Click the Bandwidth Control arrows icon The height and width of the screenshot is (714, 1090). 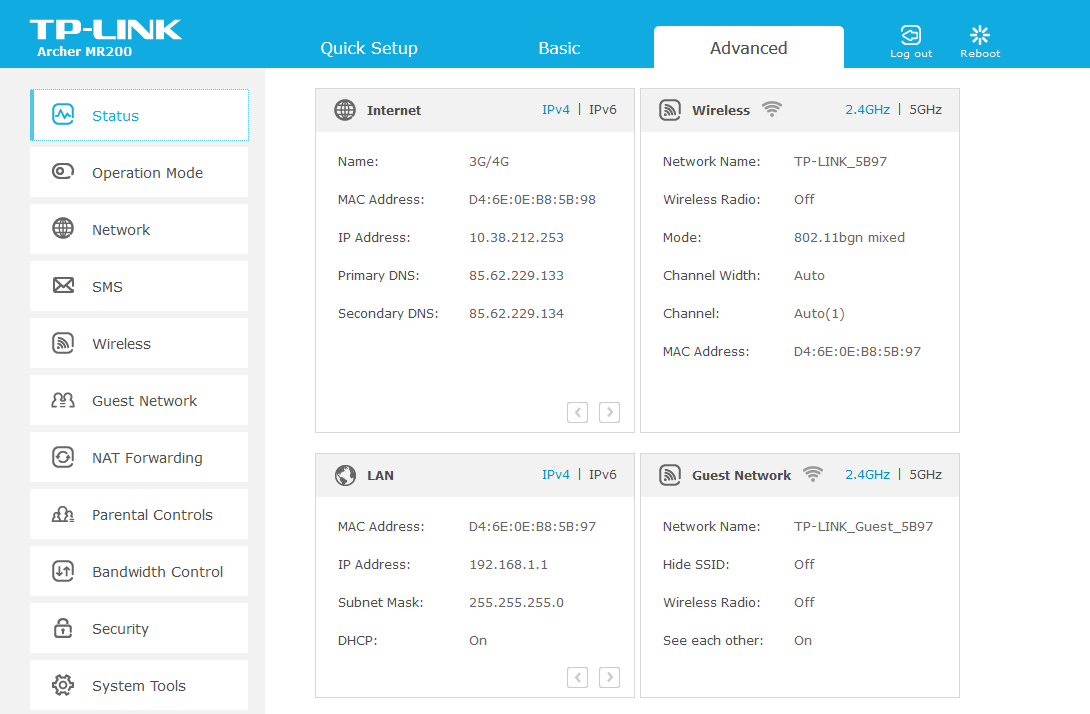[63, 571]
